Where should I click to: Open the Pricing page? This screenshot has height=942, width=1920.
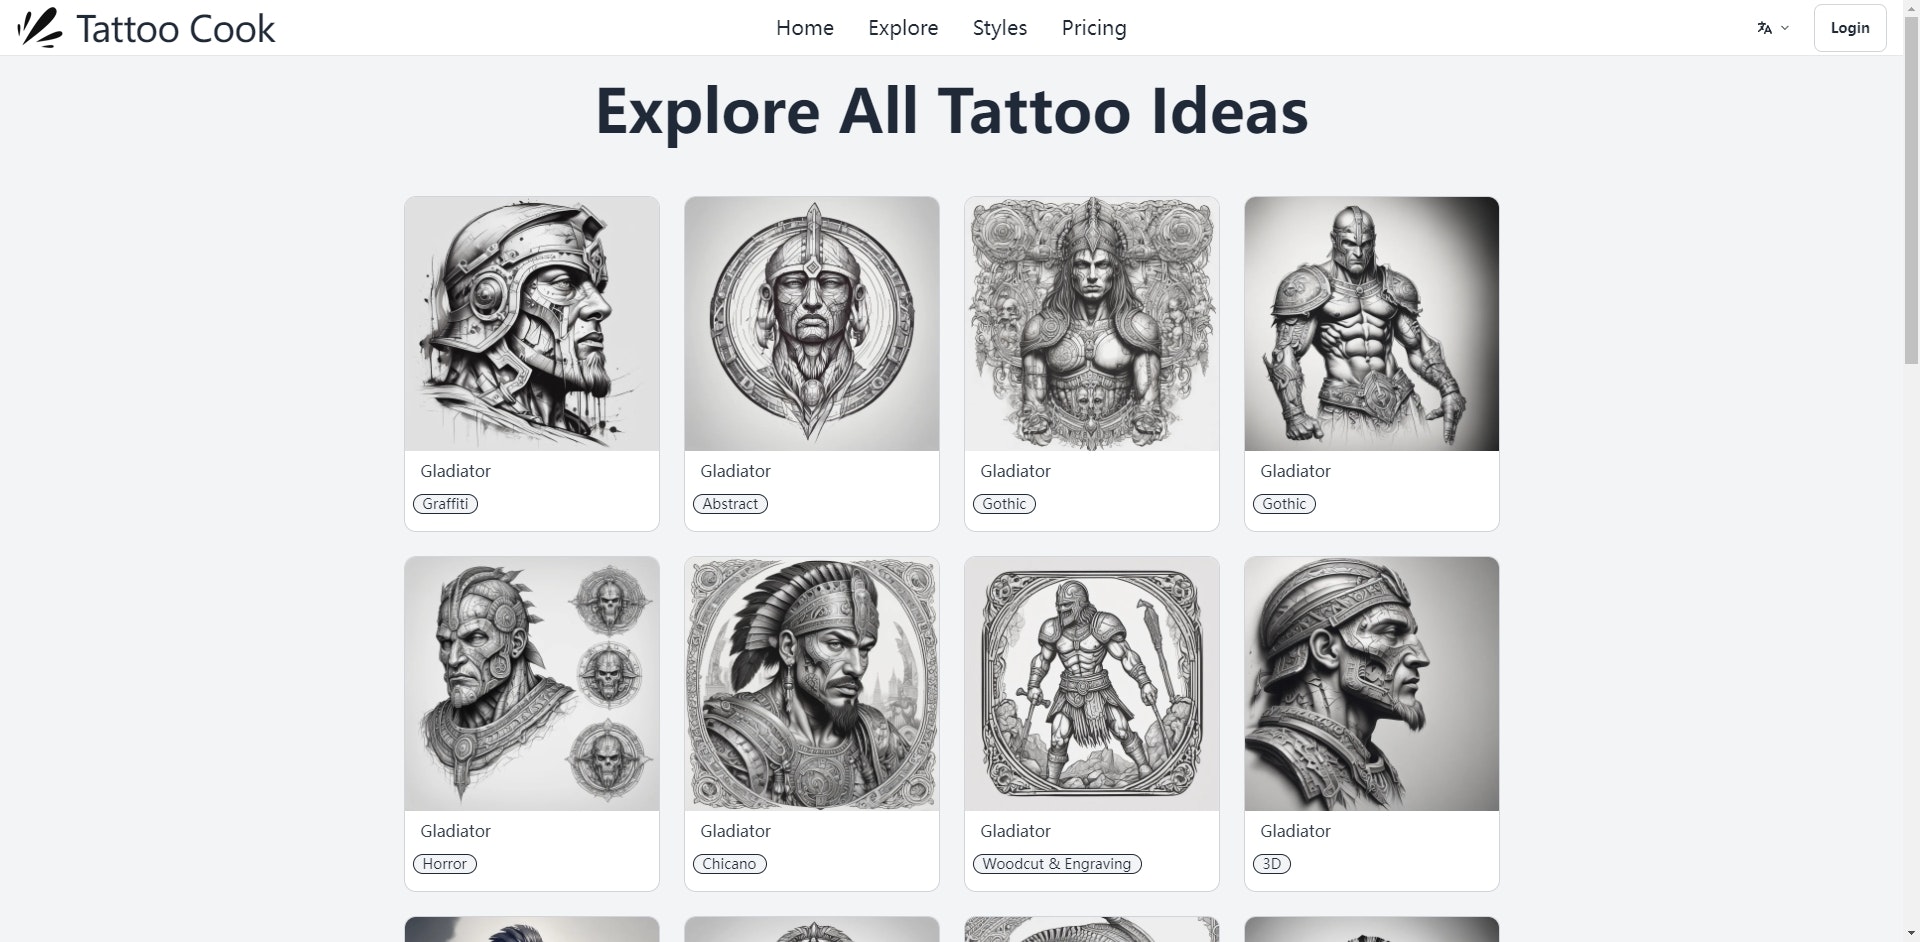point(1094,28)
